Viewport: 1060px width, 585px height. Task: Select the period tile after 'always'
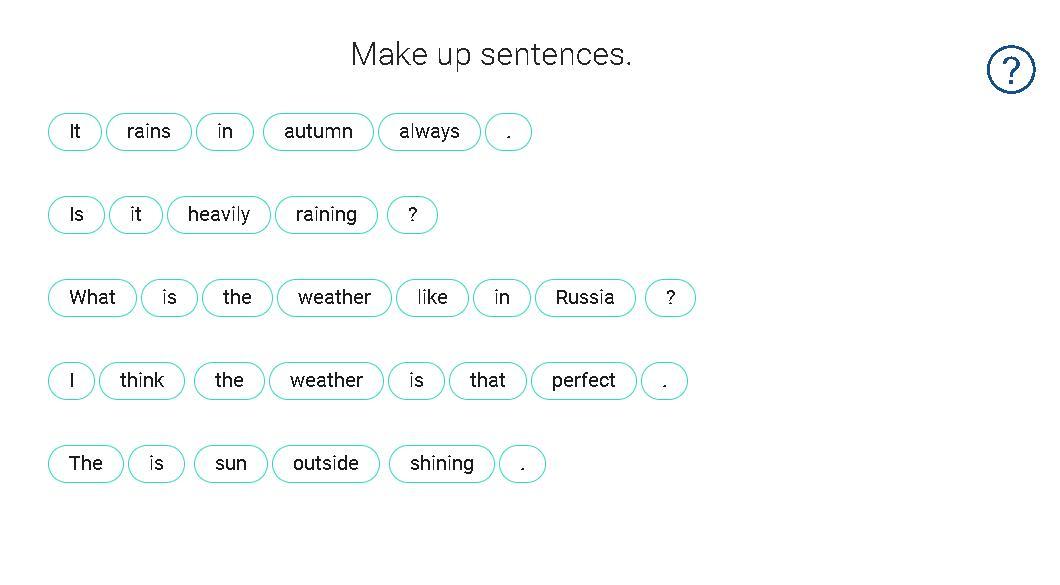click(x=508, y=132)
